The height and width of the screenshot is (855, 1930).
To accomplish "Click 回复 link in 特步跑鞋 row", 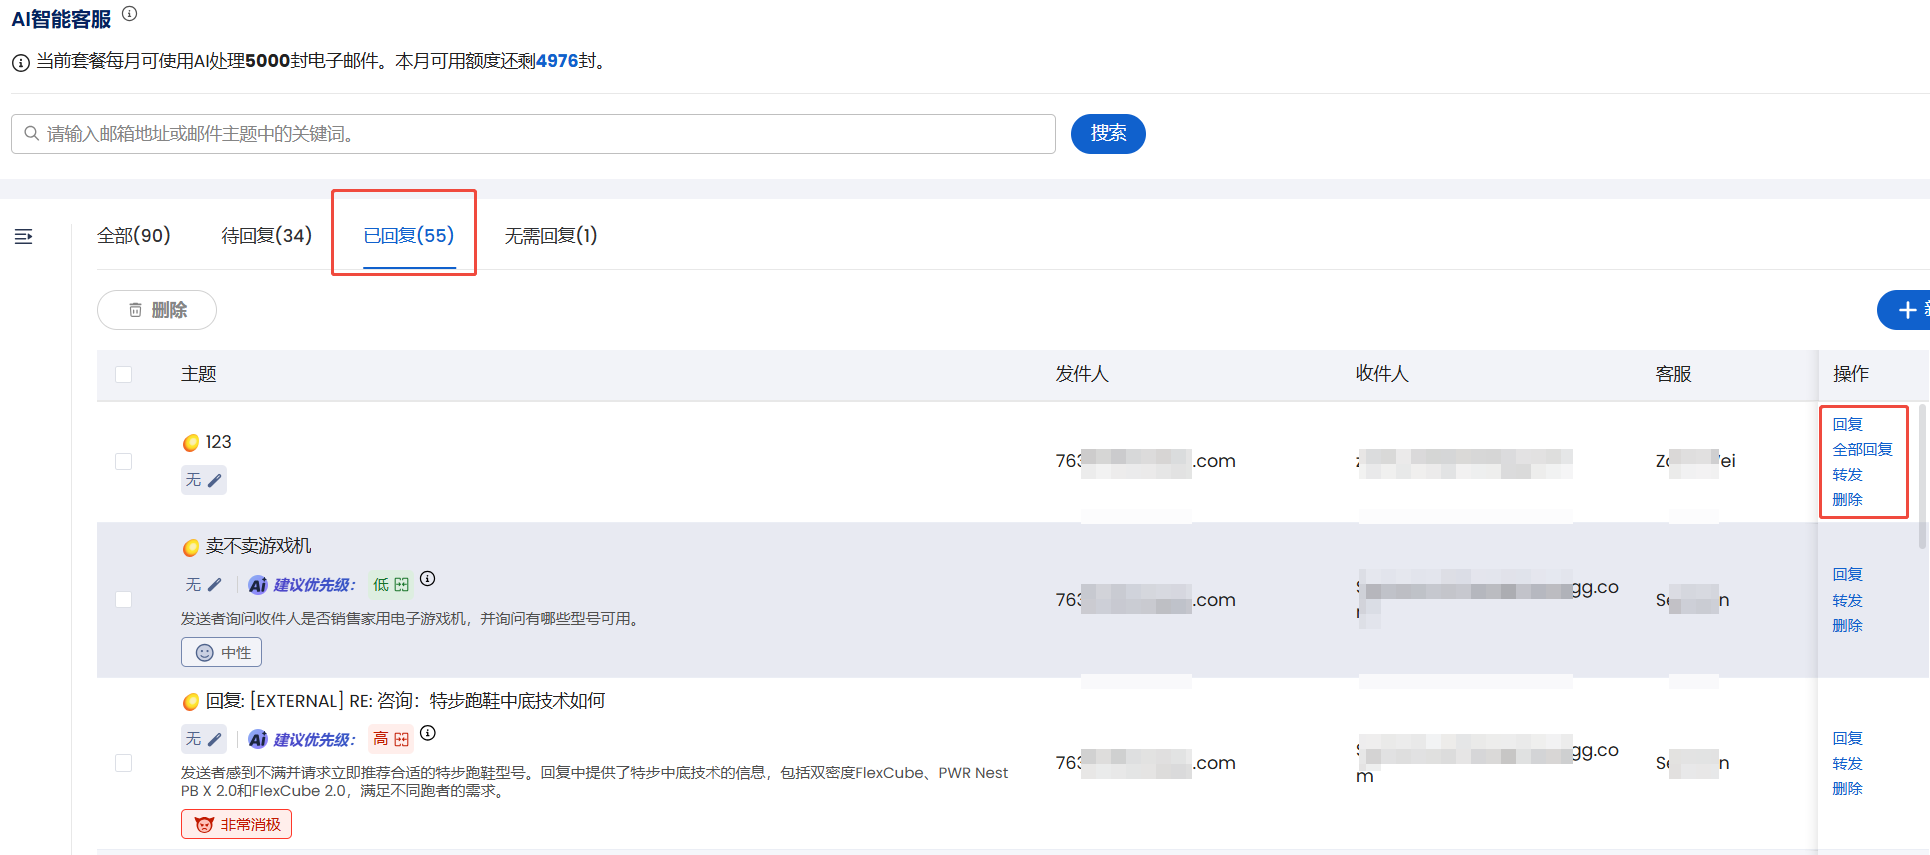I will 1848,738.
